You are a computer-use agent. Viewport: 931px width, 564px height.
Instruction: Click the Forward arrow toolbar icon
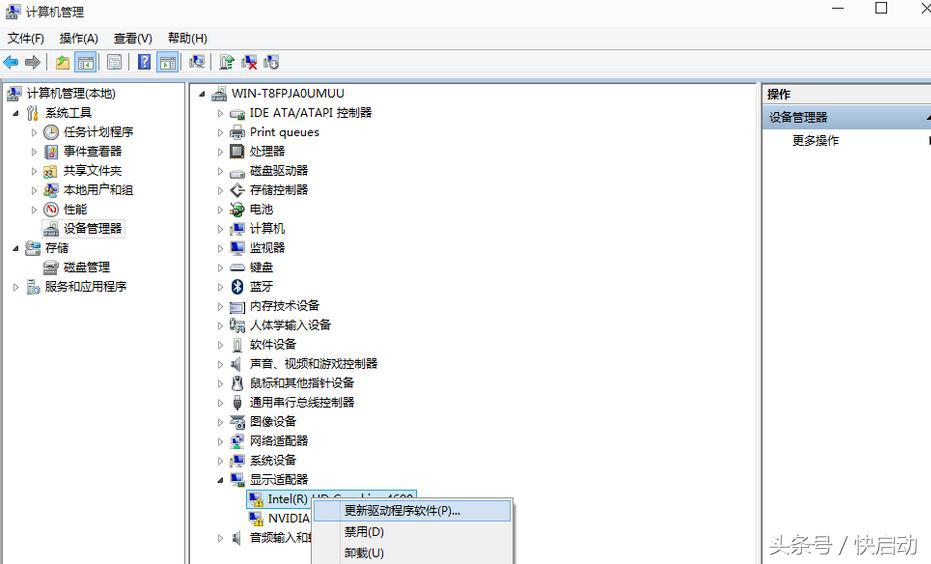click(x=33, y=62)
